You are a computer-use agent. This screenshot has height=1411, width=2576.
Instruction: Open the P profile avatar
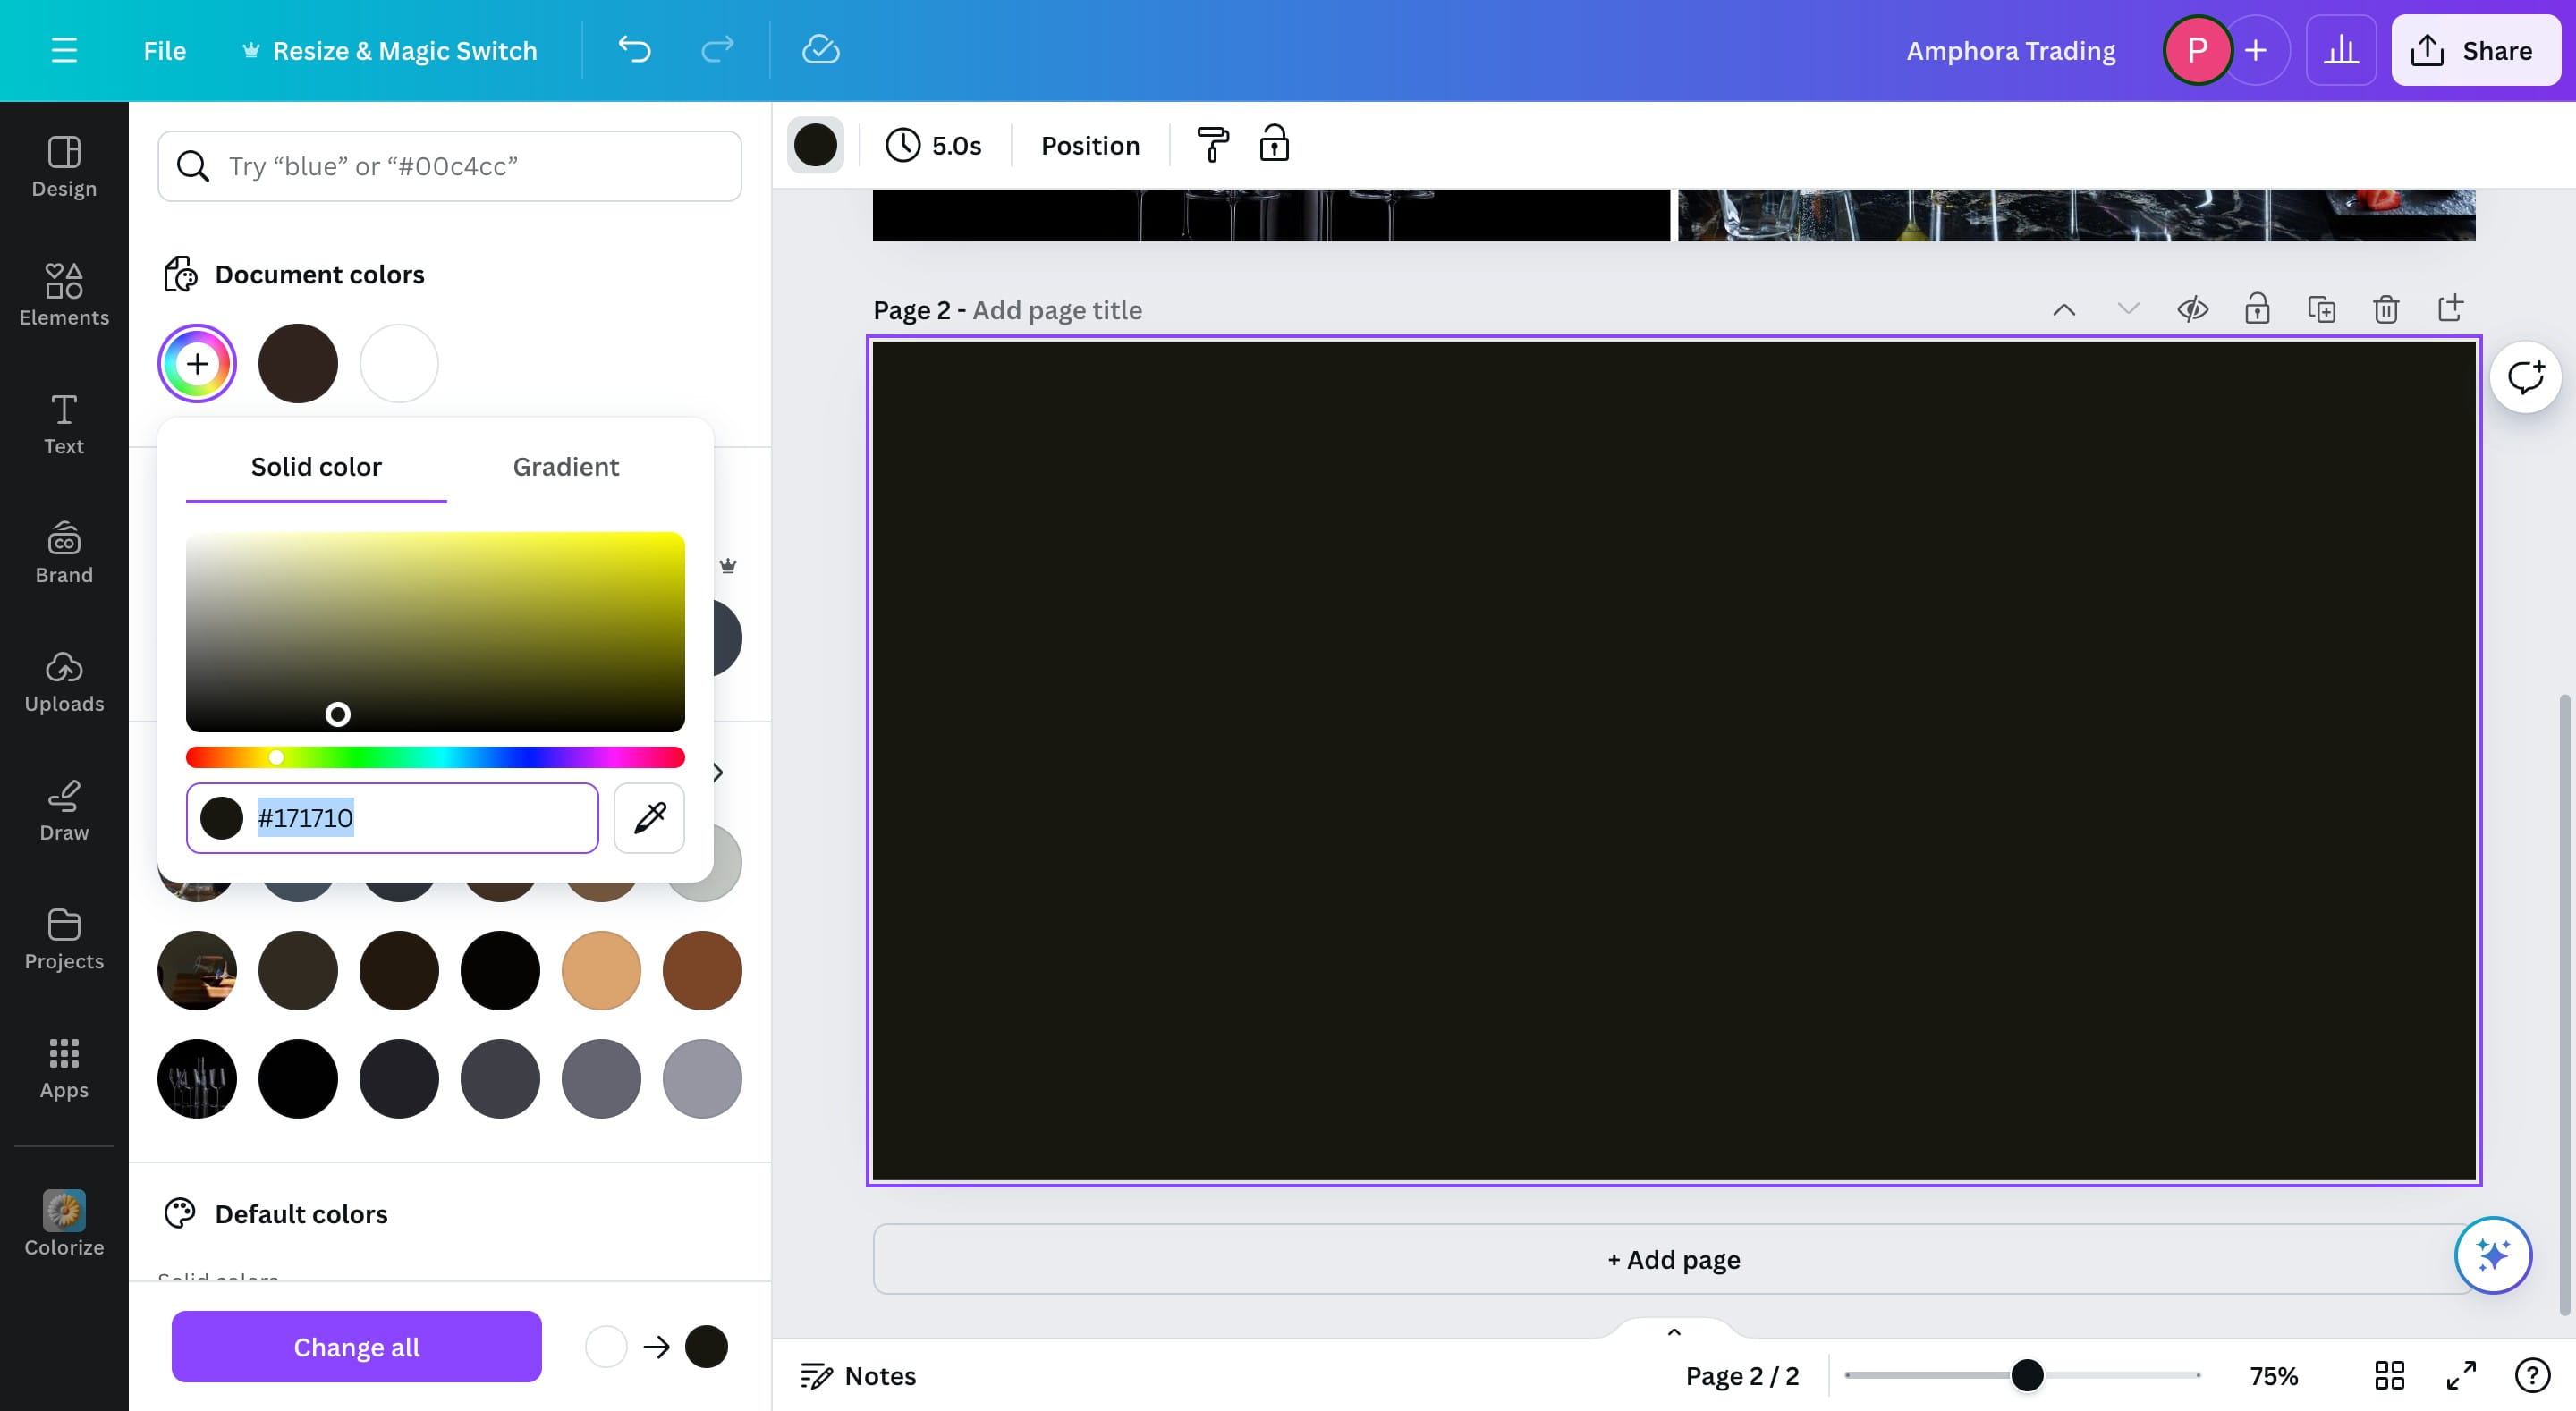point(2196,50)
